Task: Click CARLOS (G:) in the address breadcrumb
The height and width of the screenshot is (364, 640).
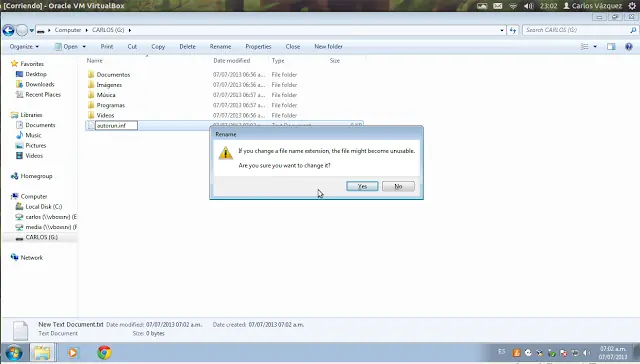Action: (x=108, y=30)
